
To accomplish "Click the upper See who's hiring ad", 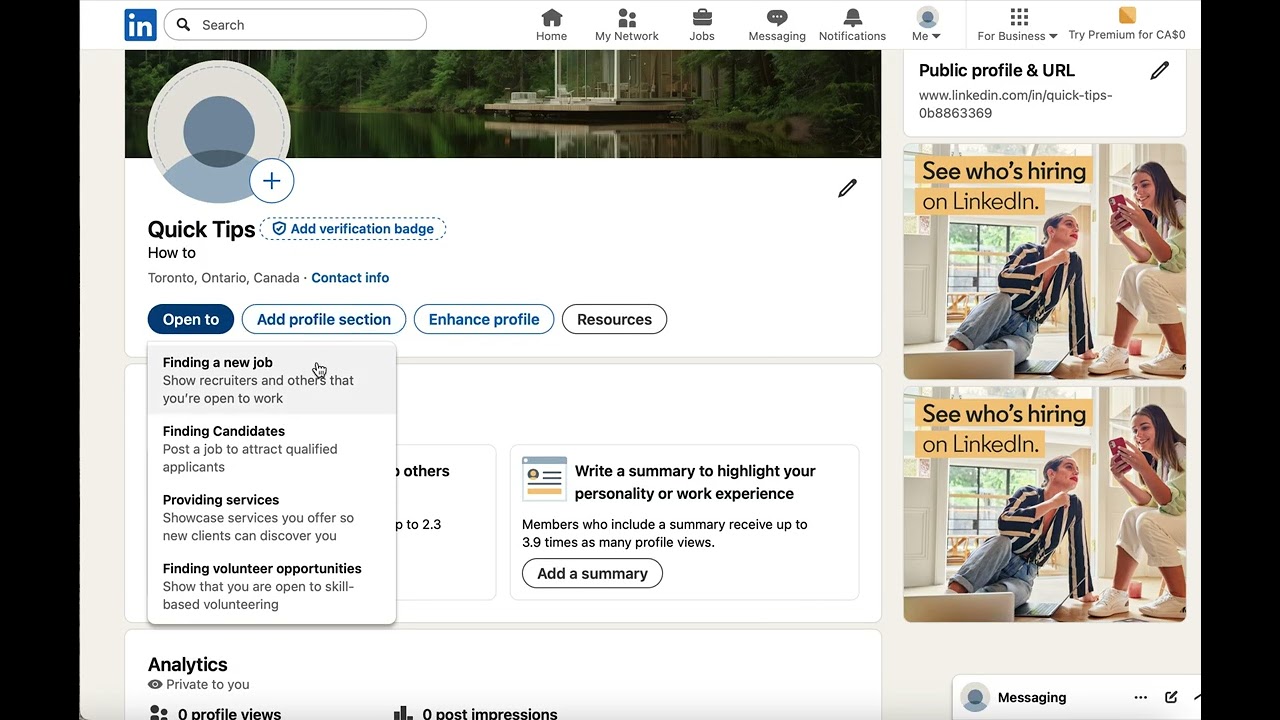I will (1045, 262).
